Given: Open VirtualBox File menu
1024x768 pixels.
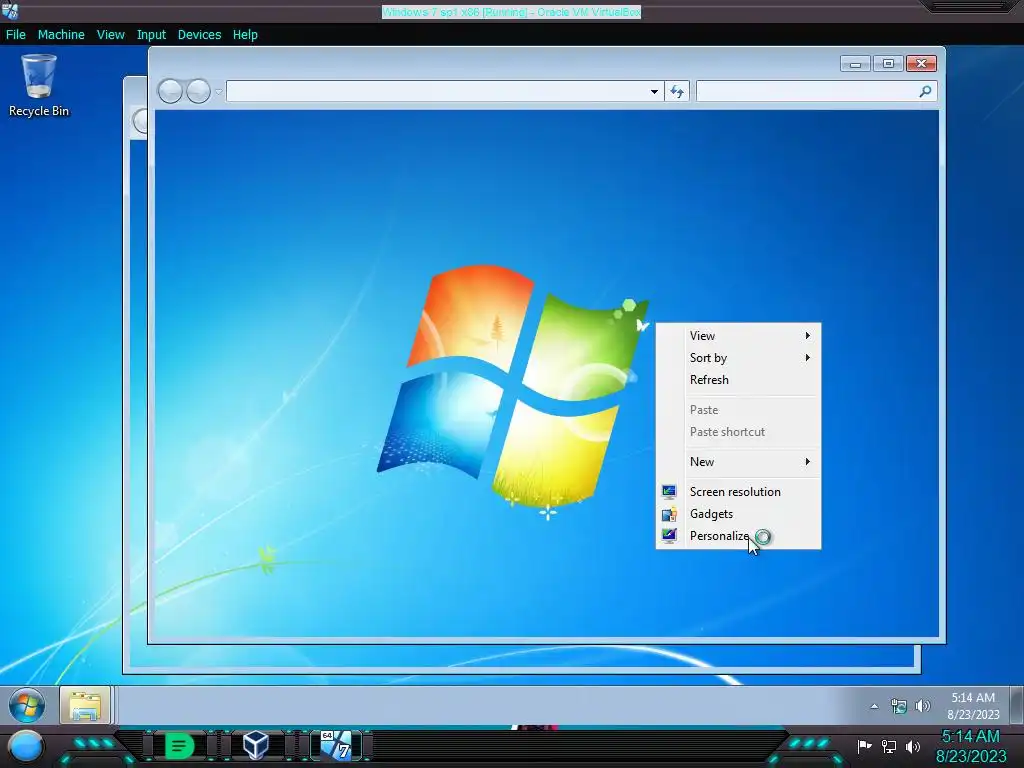Looking at the screenshot, I should [16, 35].
